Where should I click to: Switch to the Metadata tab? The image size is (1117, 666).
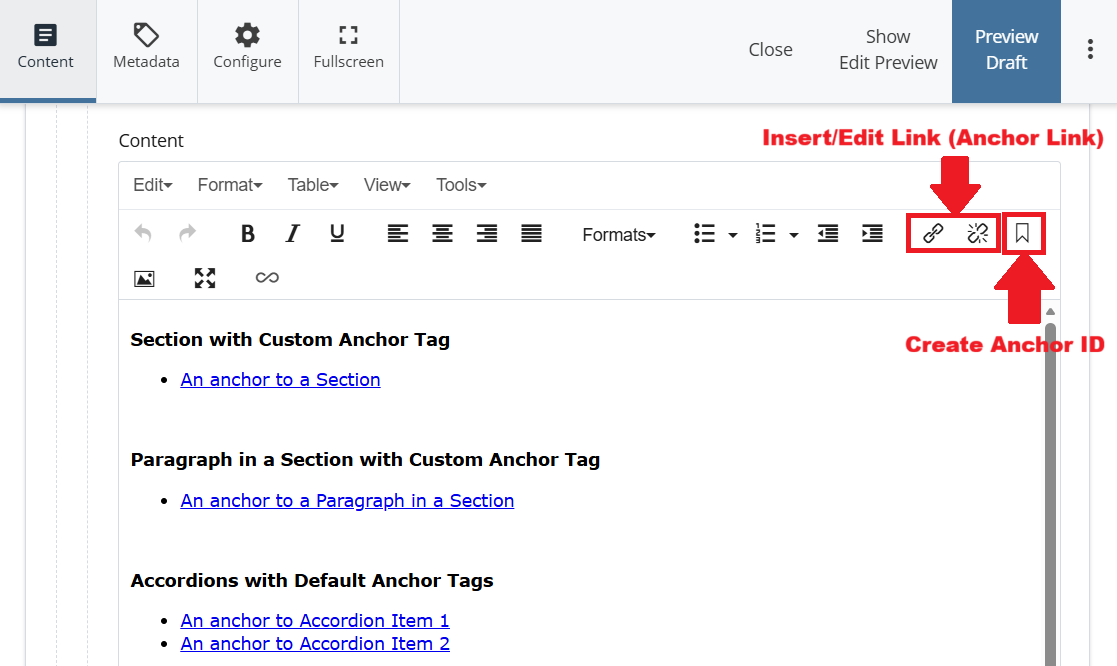click(147, 50)
